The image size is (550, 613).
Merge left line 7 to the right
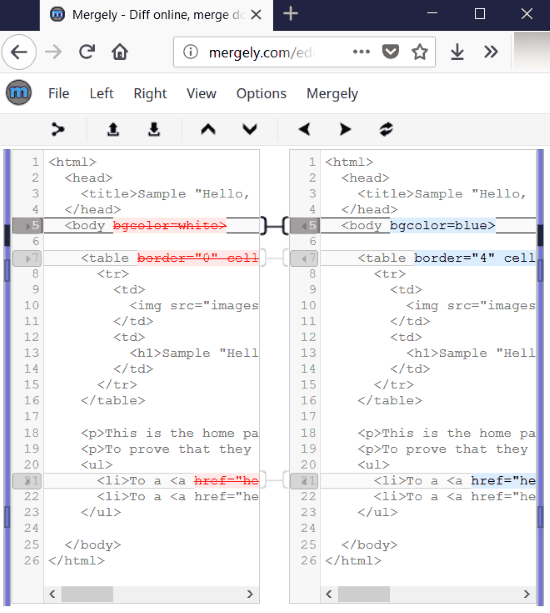tap(27, 258)
